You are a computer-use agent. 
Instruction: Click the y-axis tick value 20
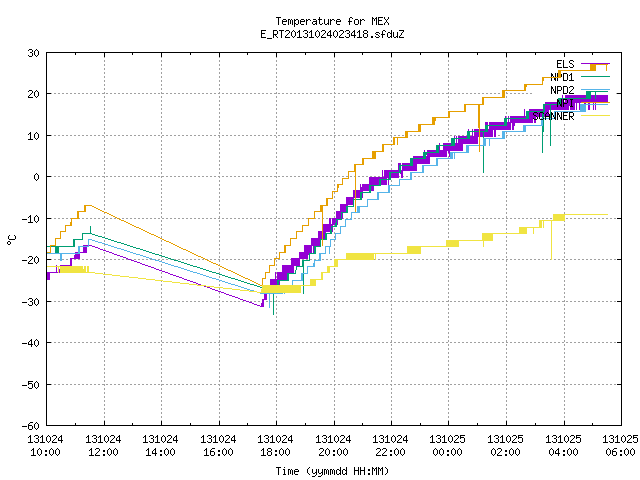tap(33, 94)
